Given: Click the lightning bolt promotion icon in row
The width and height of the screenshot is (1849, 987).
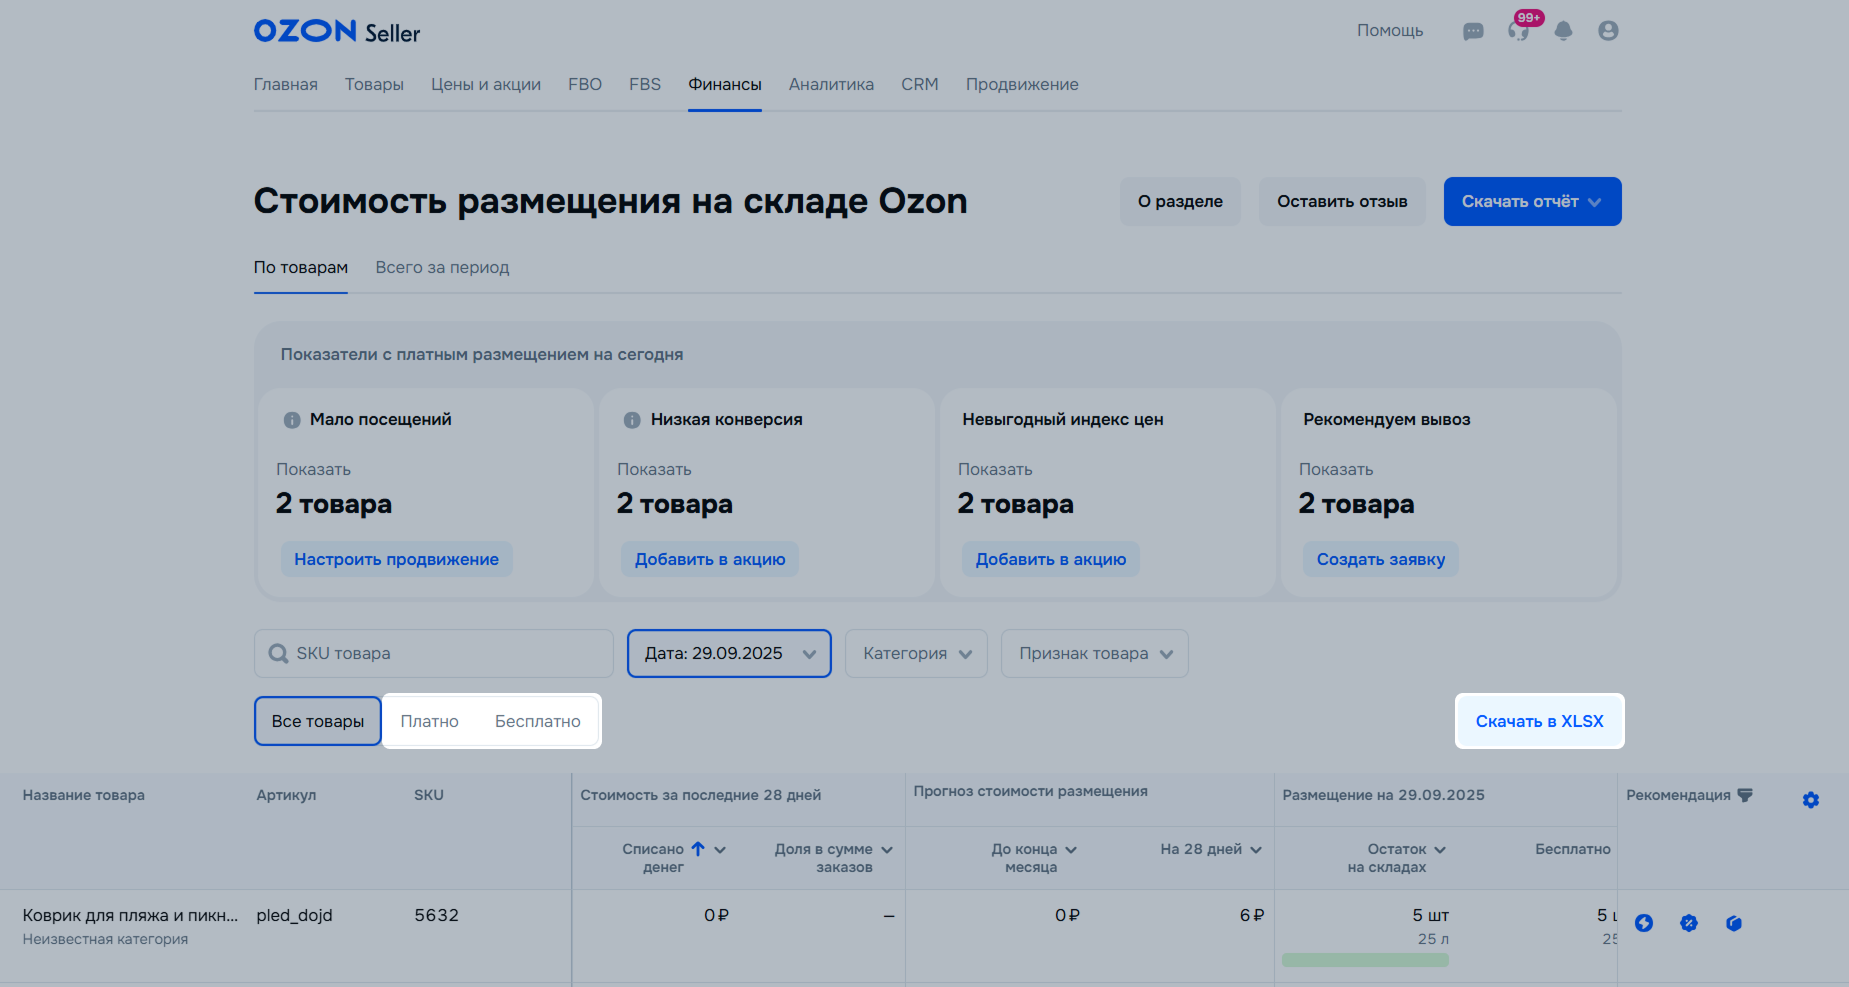Looking at the screenshot, I should click(x=1644, y=923).
